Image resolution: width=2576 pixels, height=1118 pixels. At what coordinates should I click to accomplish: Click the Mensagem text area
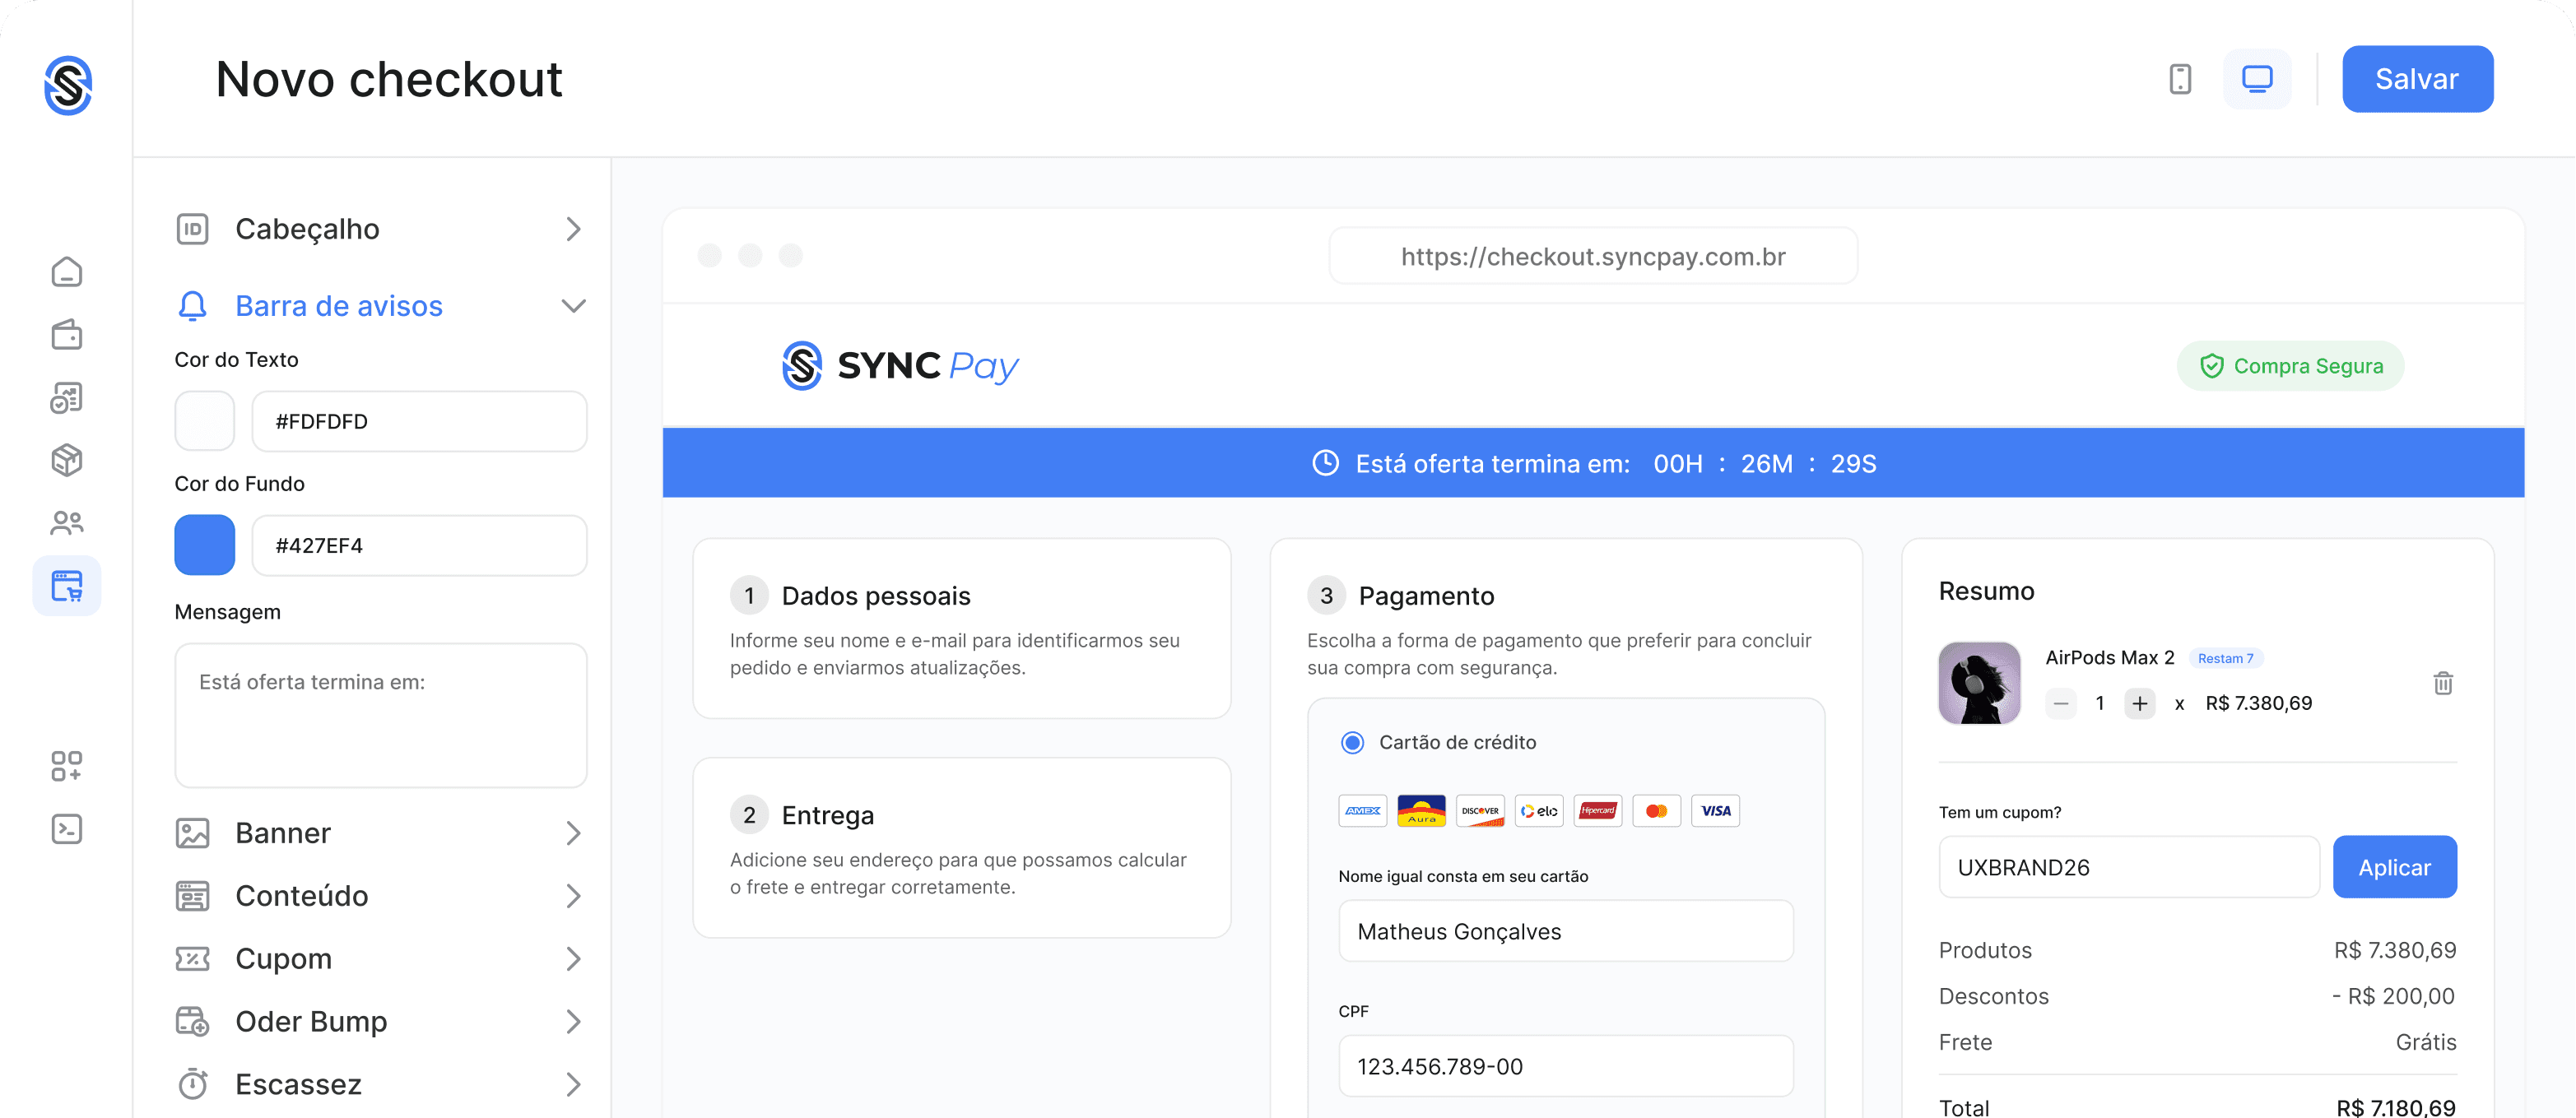coord(381,715)
